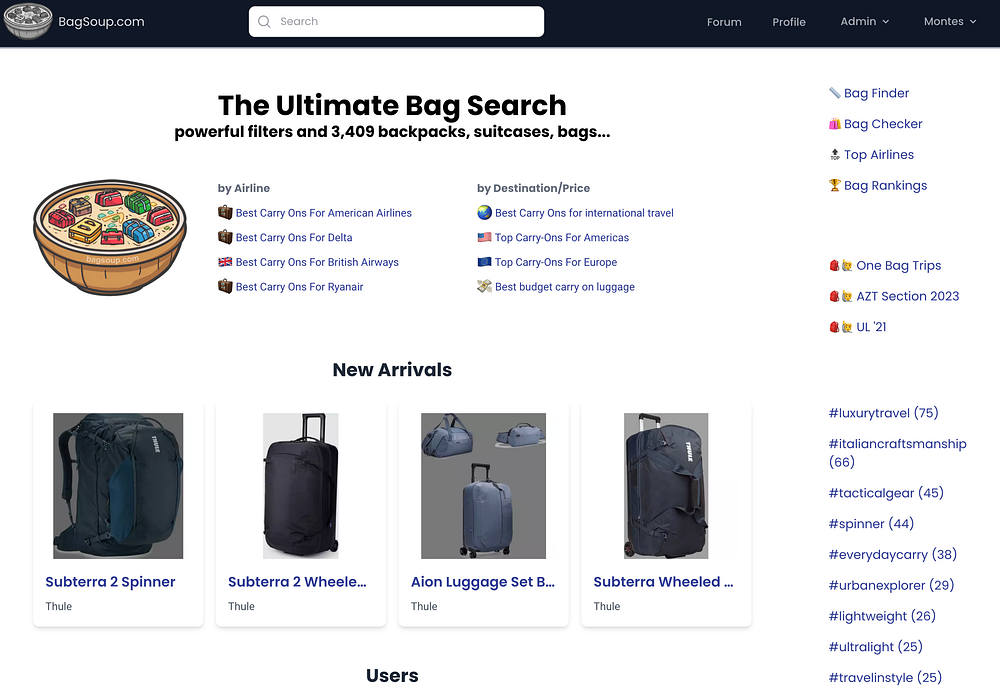1000x694 pixels.
Task: Open Best Carry Ons For Ryanair link
Action: pyautogui.click(x=299, y=287)
